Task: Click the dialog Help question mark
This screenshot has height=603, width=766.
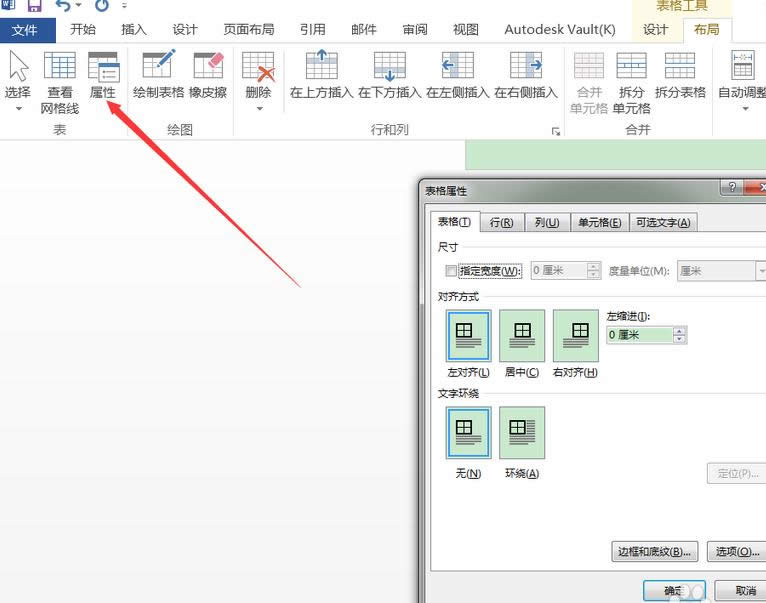Action: (732, 187)
